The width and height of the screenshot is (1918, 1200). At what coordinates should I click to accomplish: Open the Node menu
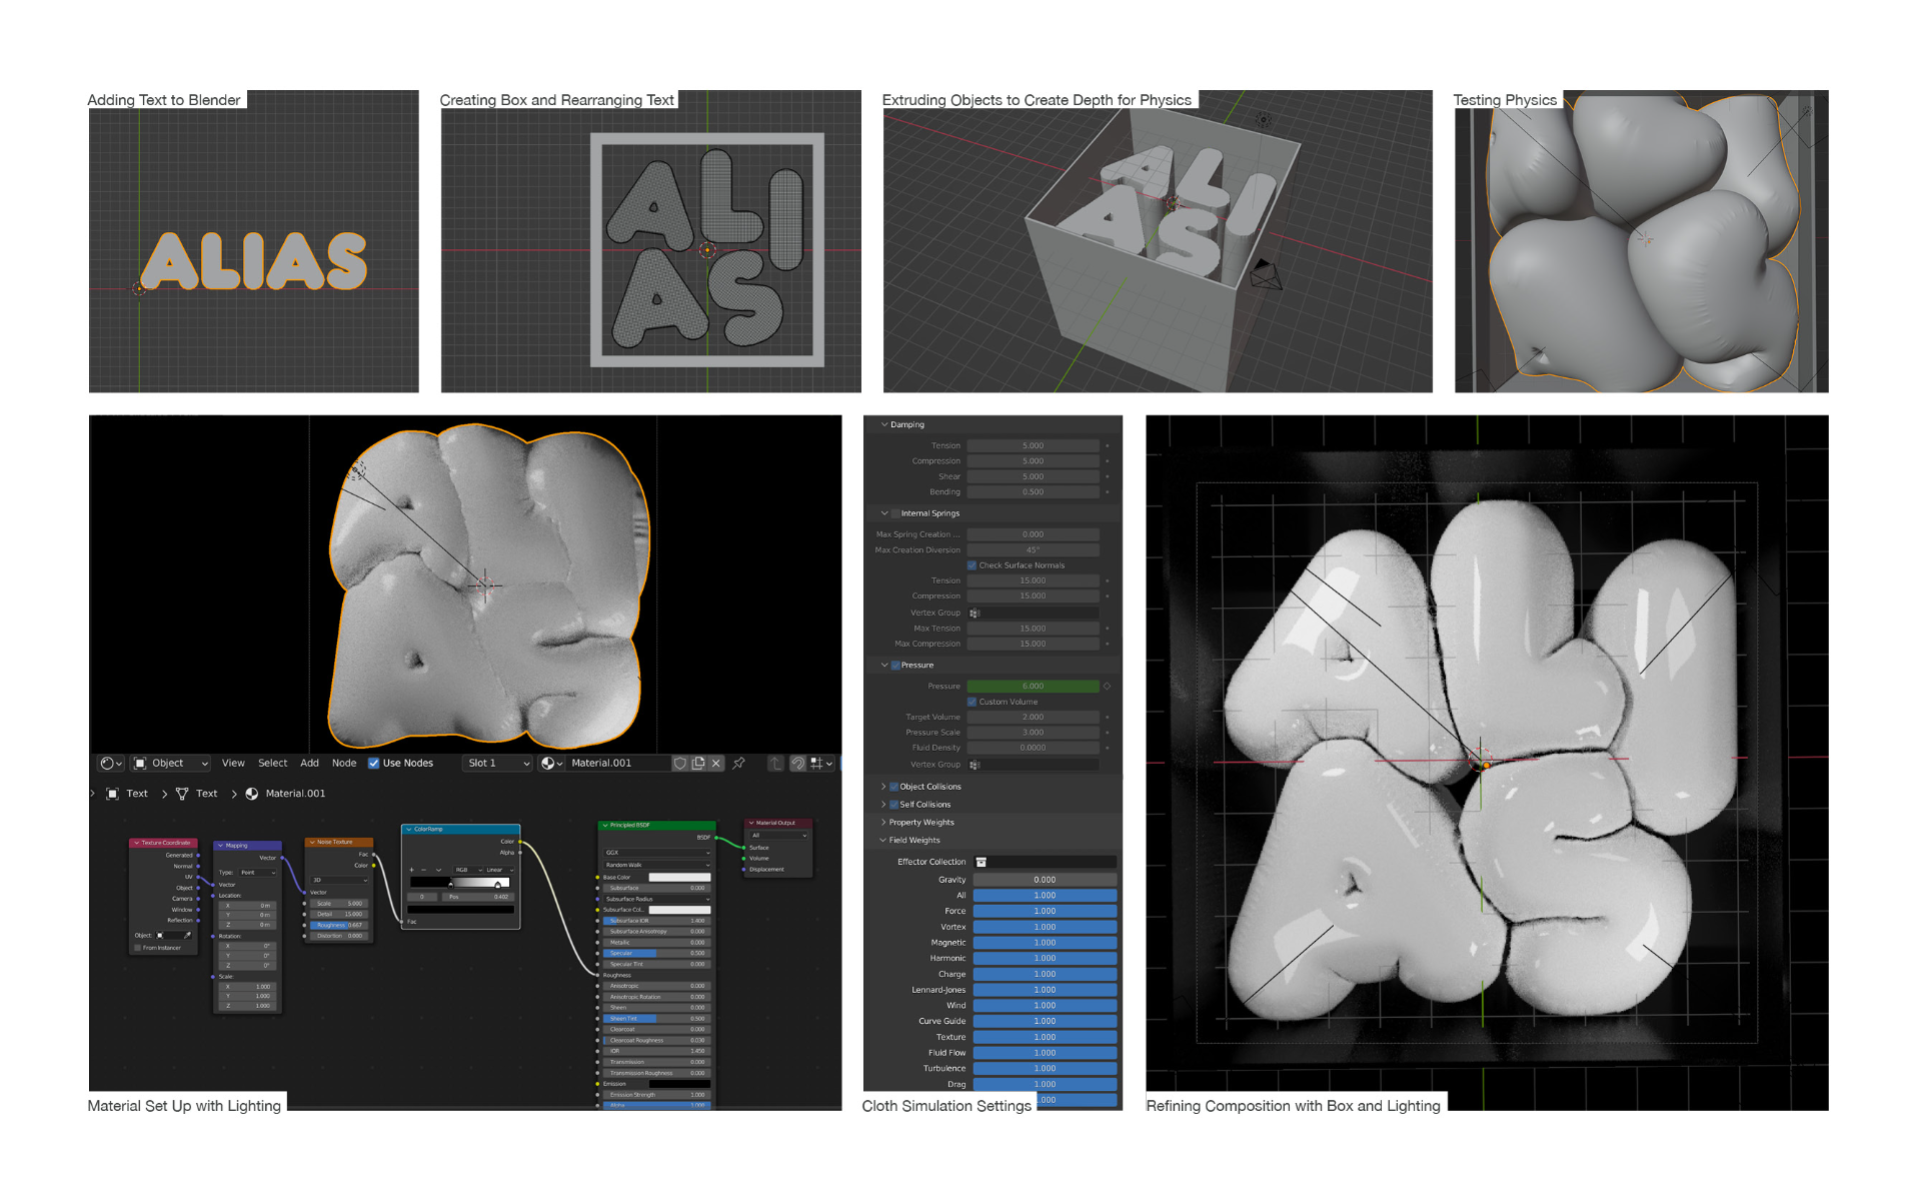click(x=343, y=763)
